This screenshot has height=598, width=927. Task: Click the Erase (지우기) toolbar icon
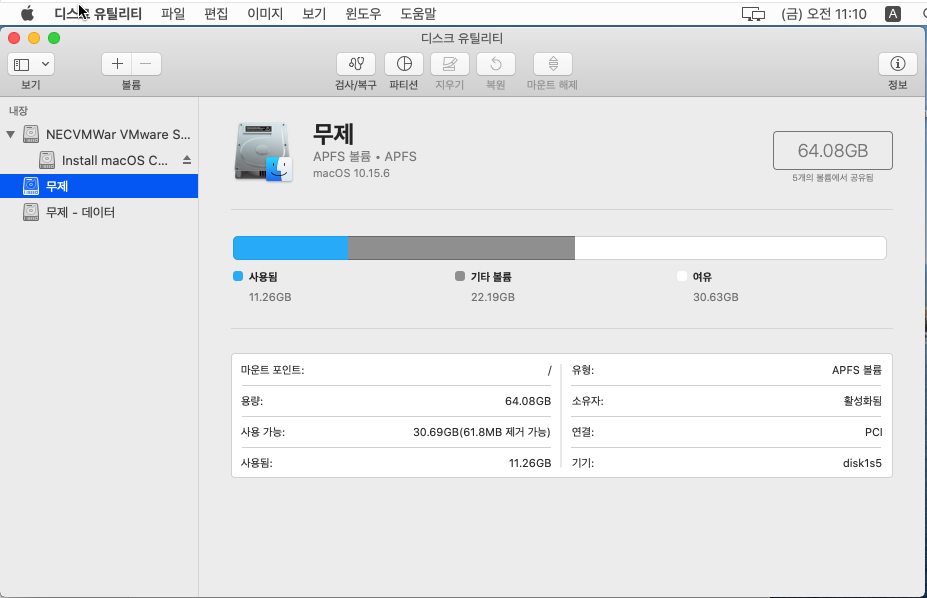point(450,64)
